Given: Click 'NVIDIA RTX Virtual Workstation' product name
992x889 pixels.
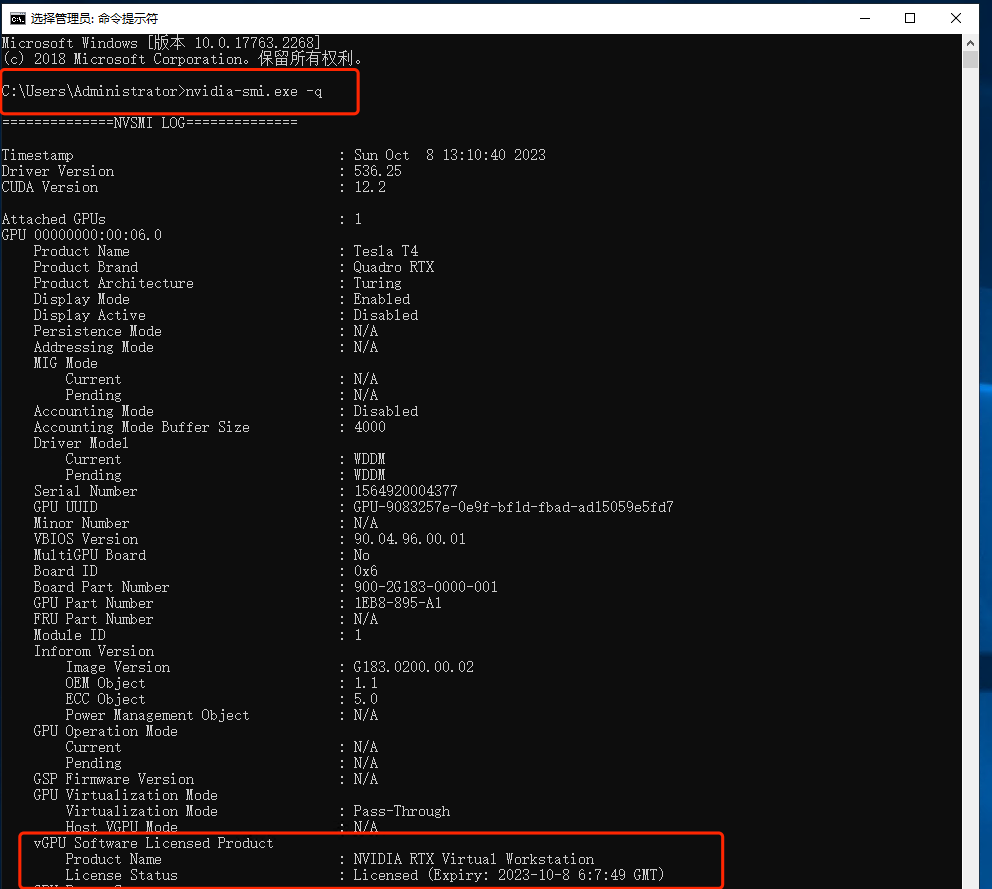Looking at the screenshot, I should (474, 859).
